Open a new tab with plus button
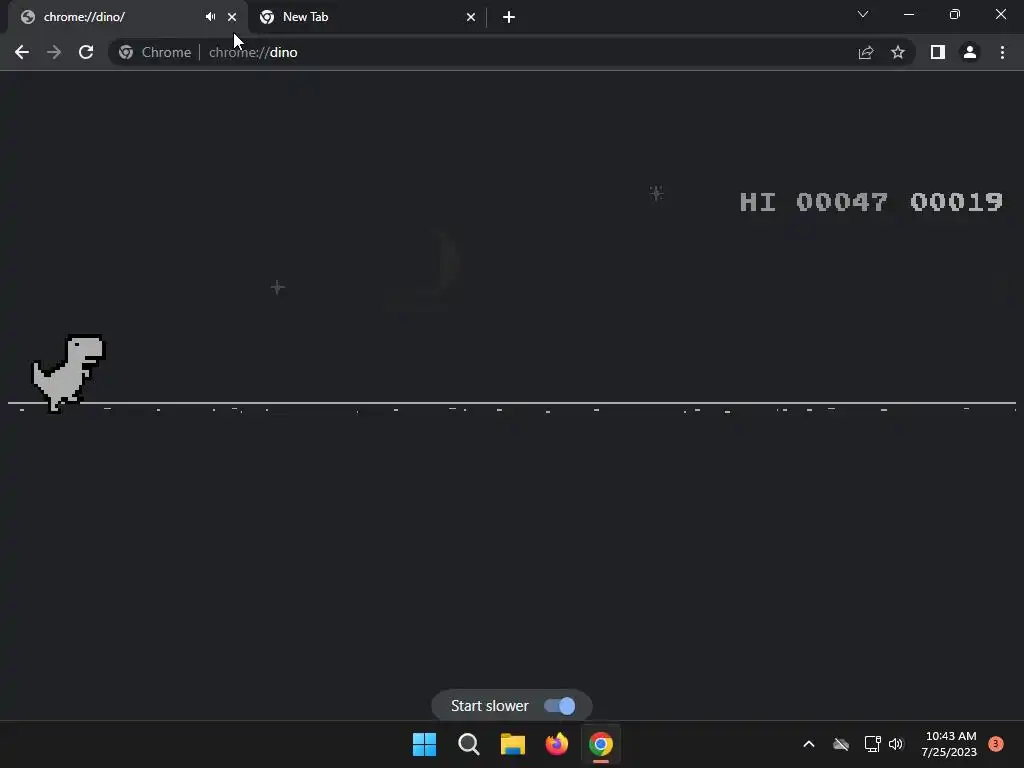1024x768 pixels. coord(509,17)
